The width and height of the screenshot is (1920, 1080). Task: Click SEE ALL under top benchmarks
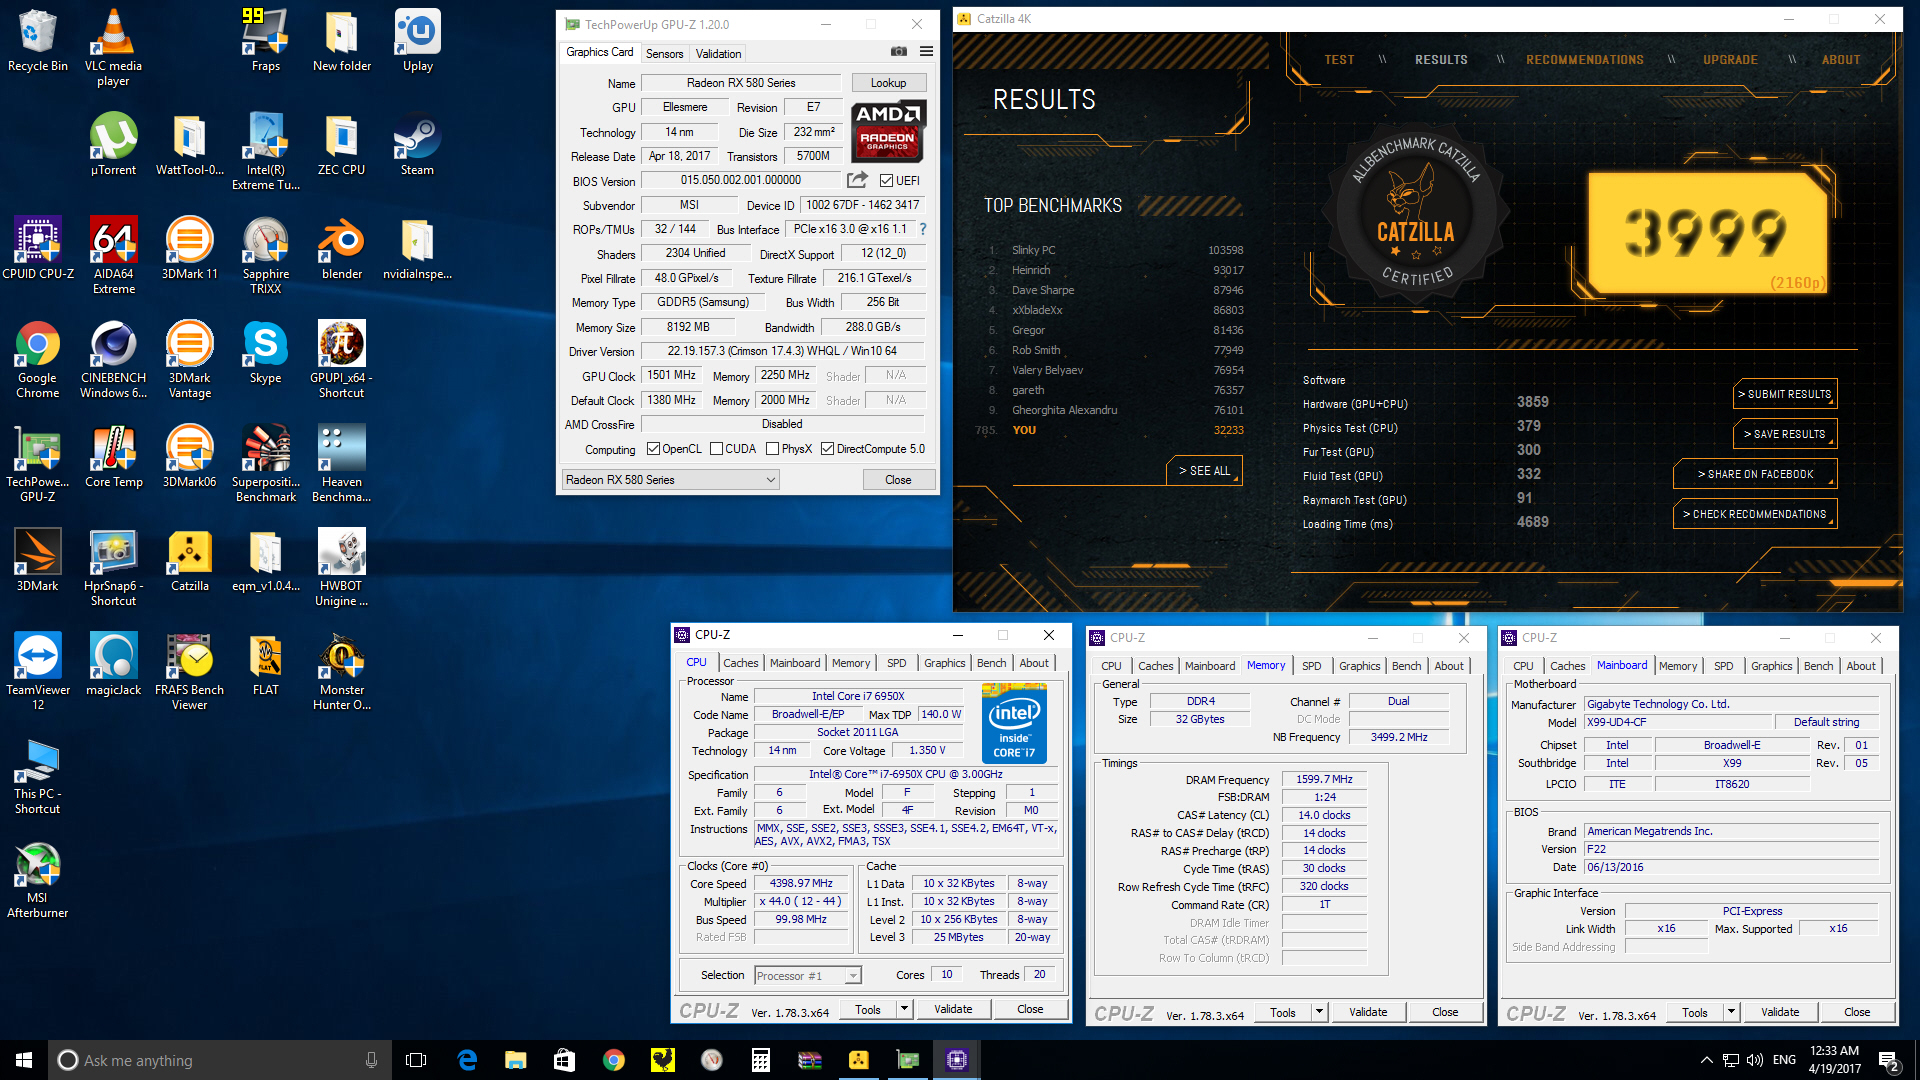tap(1204, 471)
